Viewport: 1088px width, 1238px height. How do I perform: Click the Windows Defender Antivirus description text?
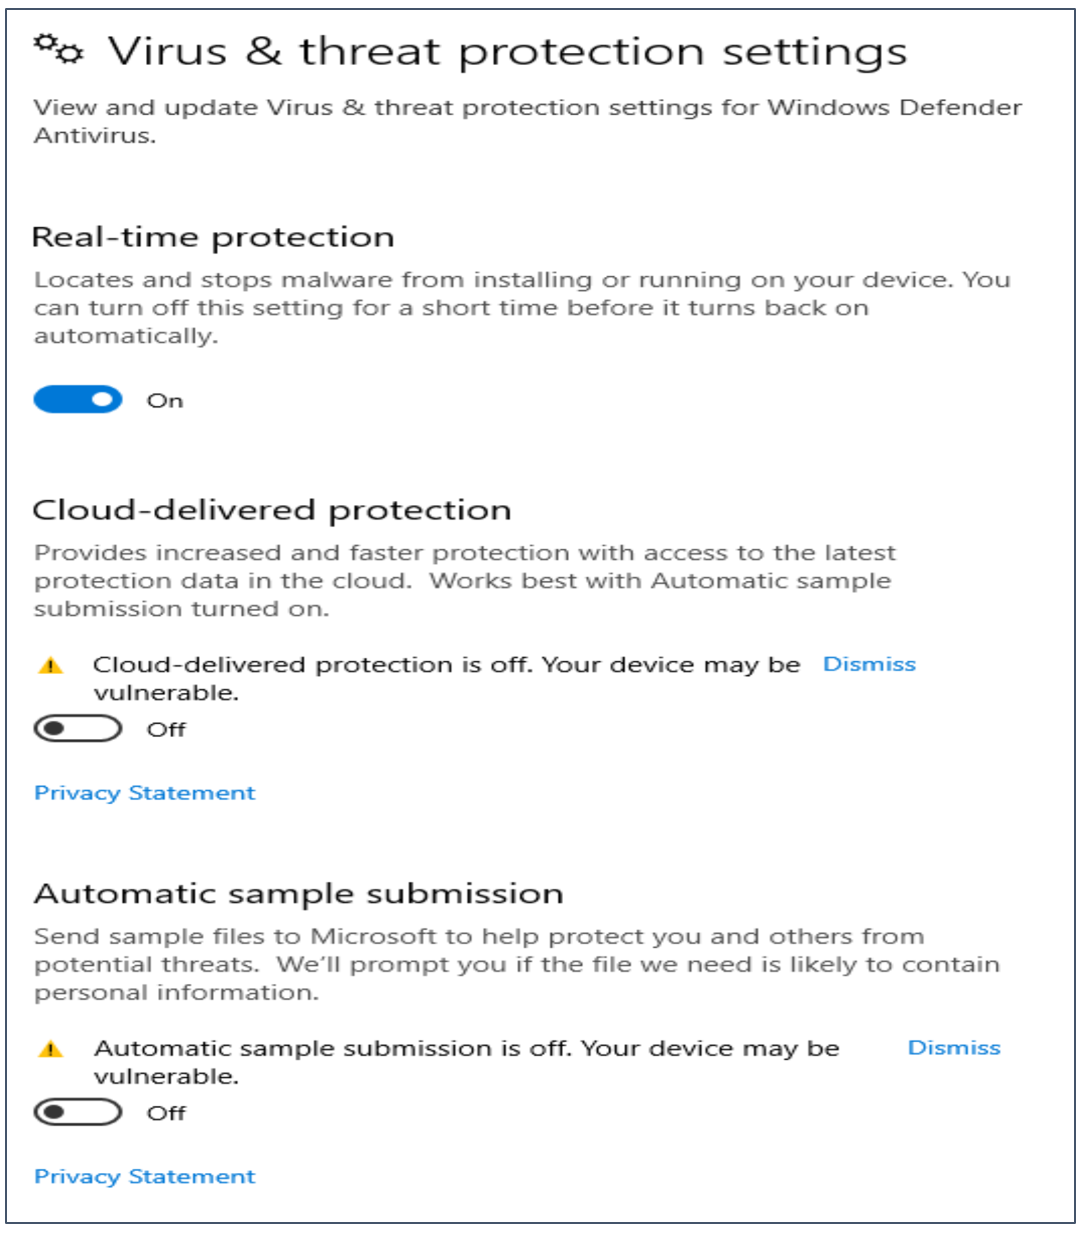pyautogui.click(x=527, y=121)
